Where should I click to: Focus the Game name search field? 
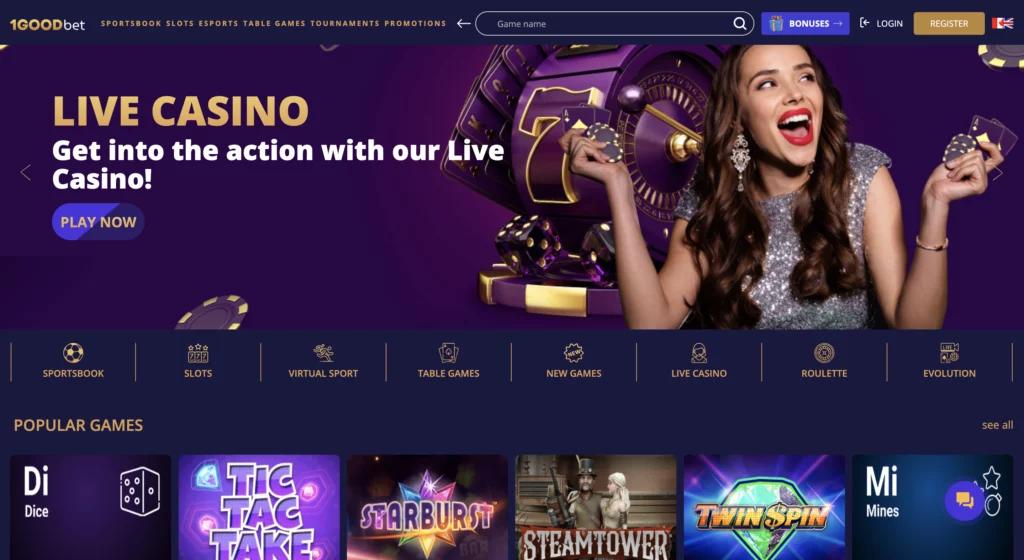tap(615, 23)
